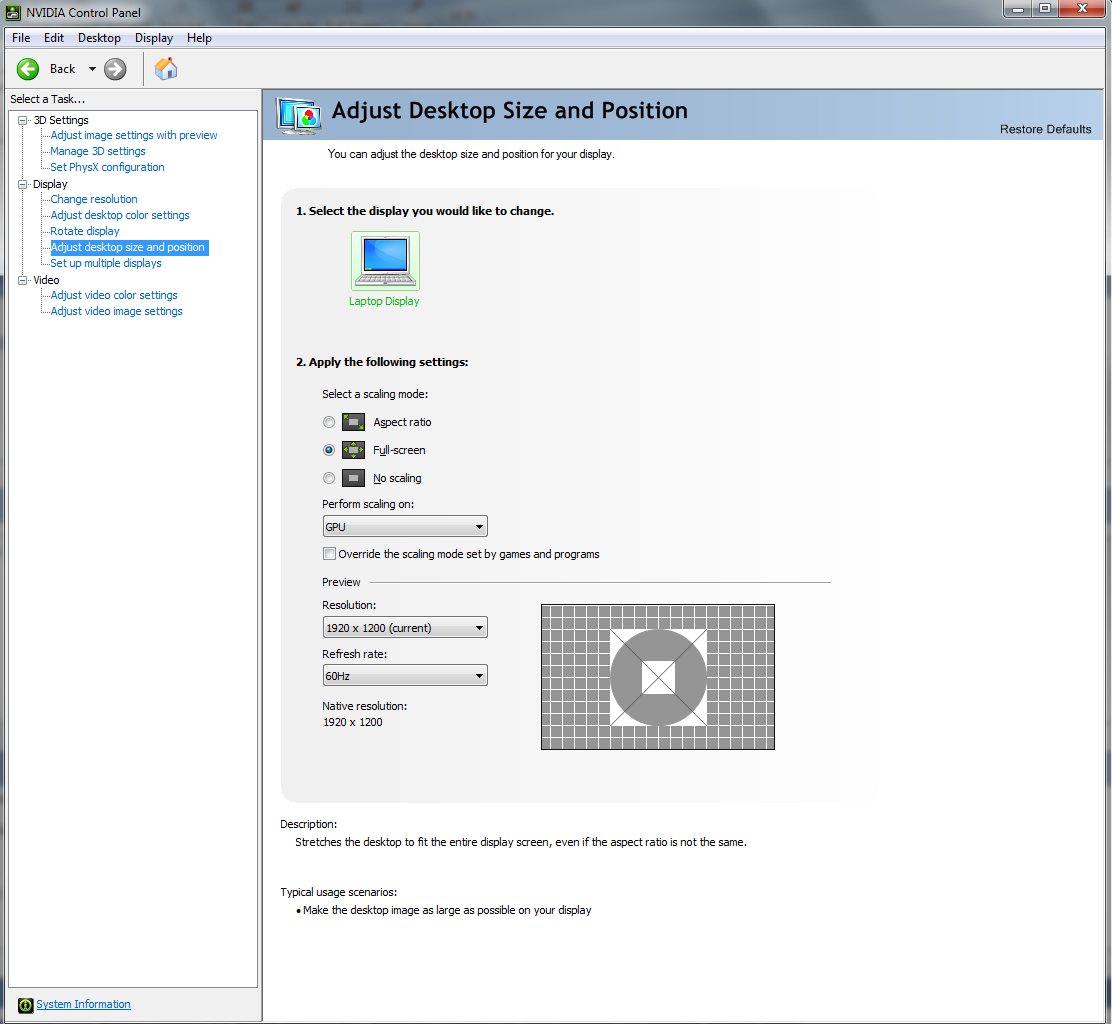The width and height of the screenshot is (1112, 1024).
Task: Click the Native resolution 1920 x 1200 value
Action: click(x=352, y=722)
